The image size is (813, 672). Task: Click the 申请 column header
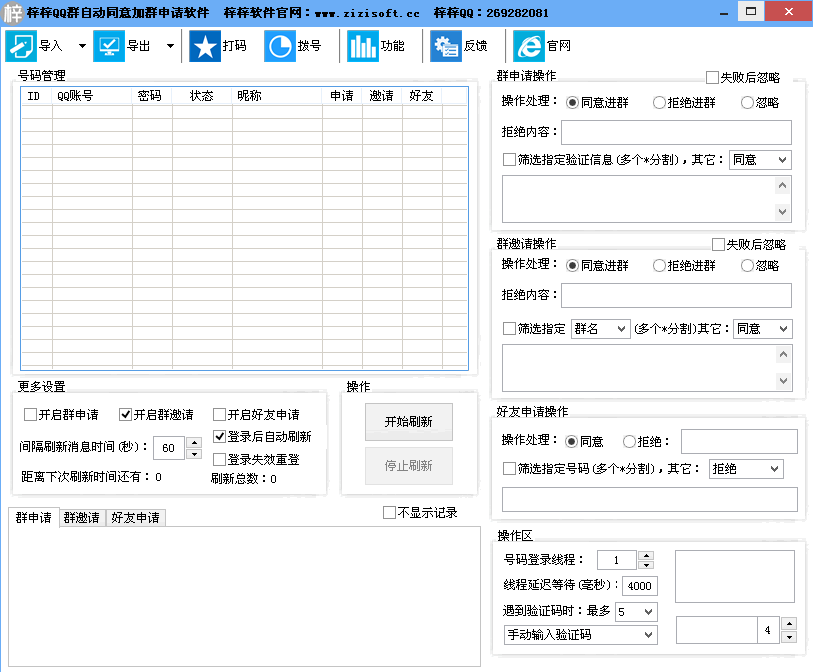click(342, 96)
